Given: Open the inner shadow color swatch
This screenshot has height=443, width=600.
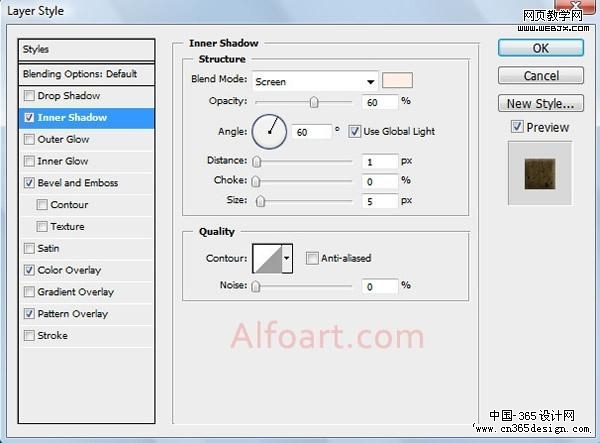Looking at the screenshot, I should 397,80.
